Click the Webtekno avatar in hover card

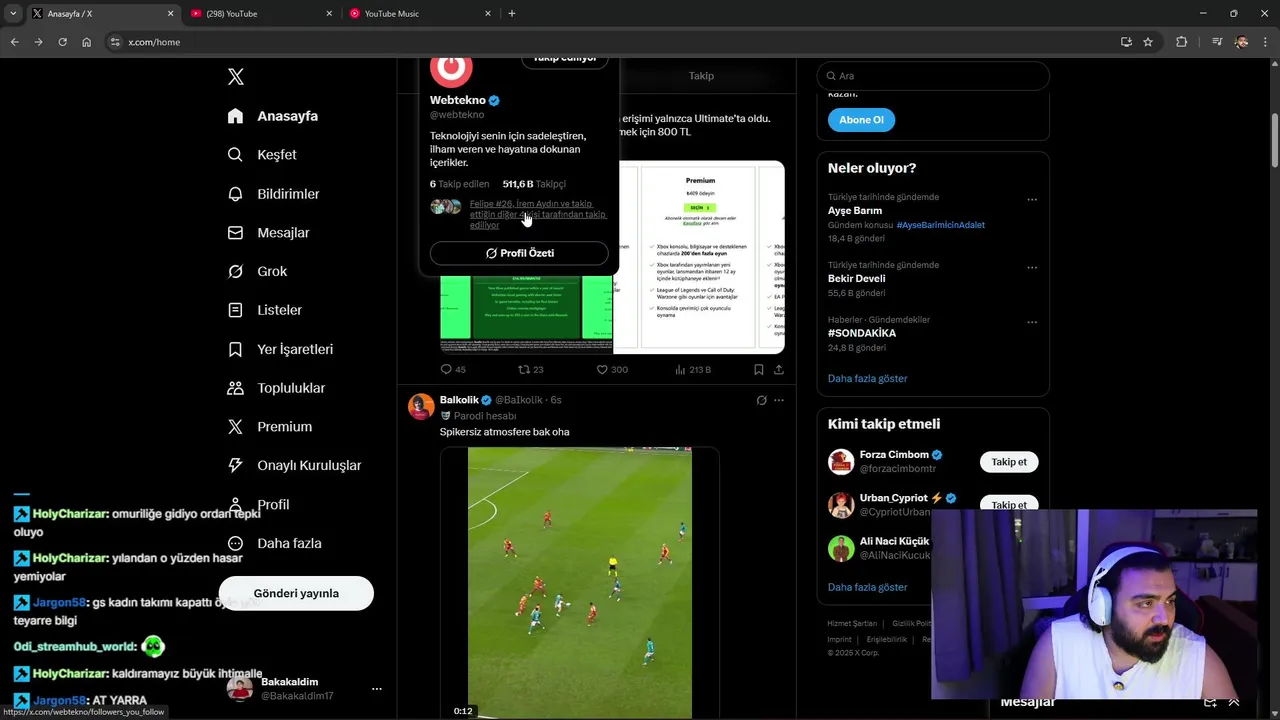[451, 69]
